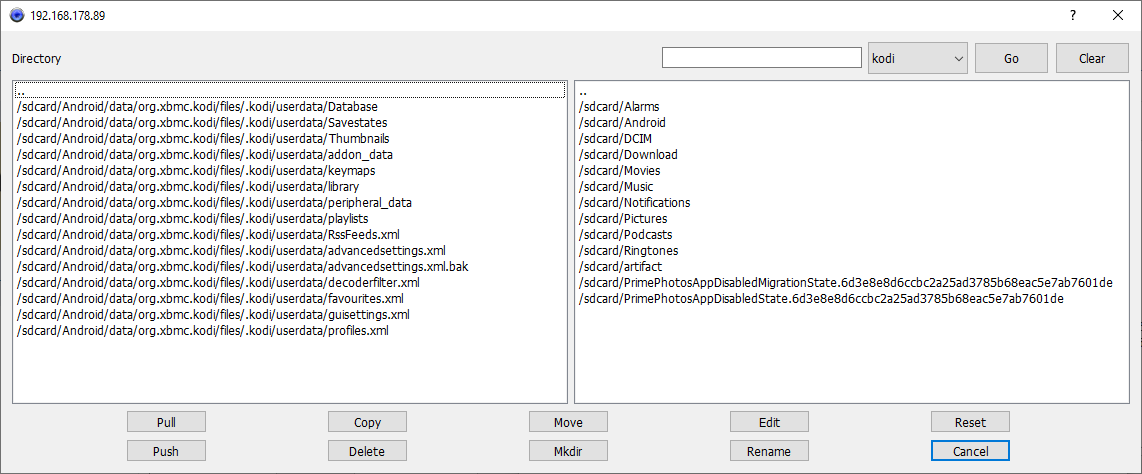Select the userdata/addon_data entry
The width and height of the screenshot is (1142, 474).
[x=290, y=155]
